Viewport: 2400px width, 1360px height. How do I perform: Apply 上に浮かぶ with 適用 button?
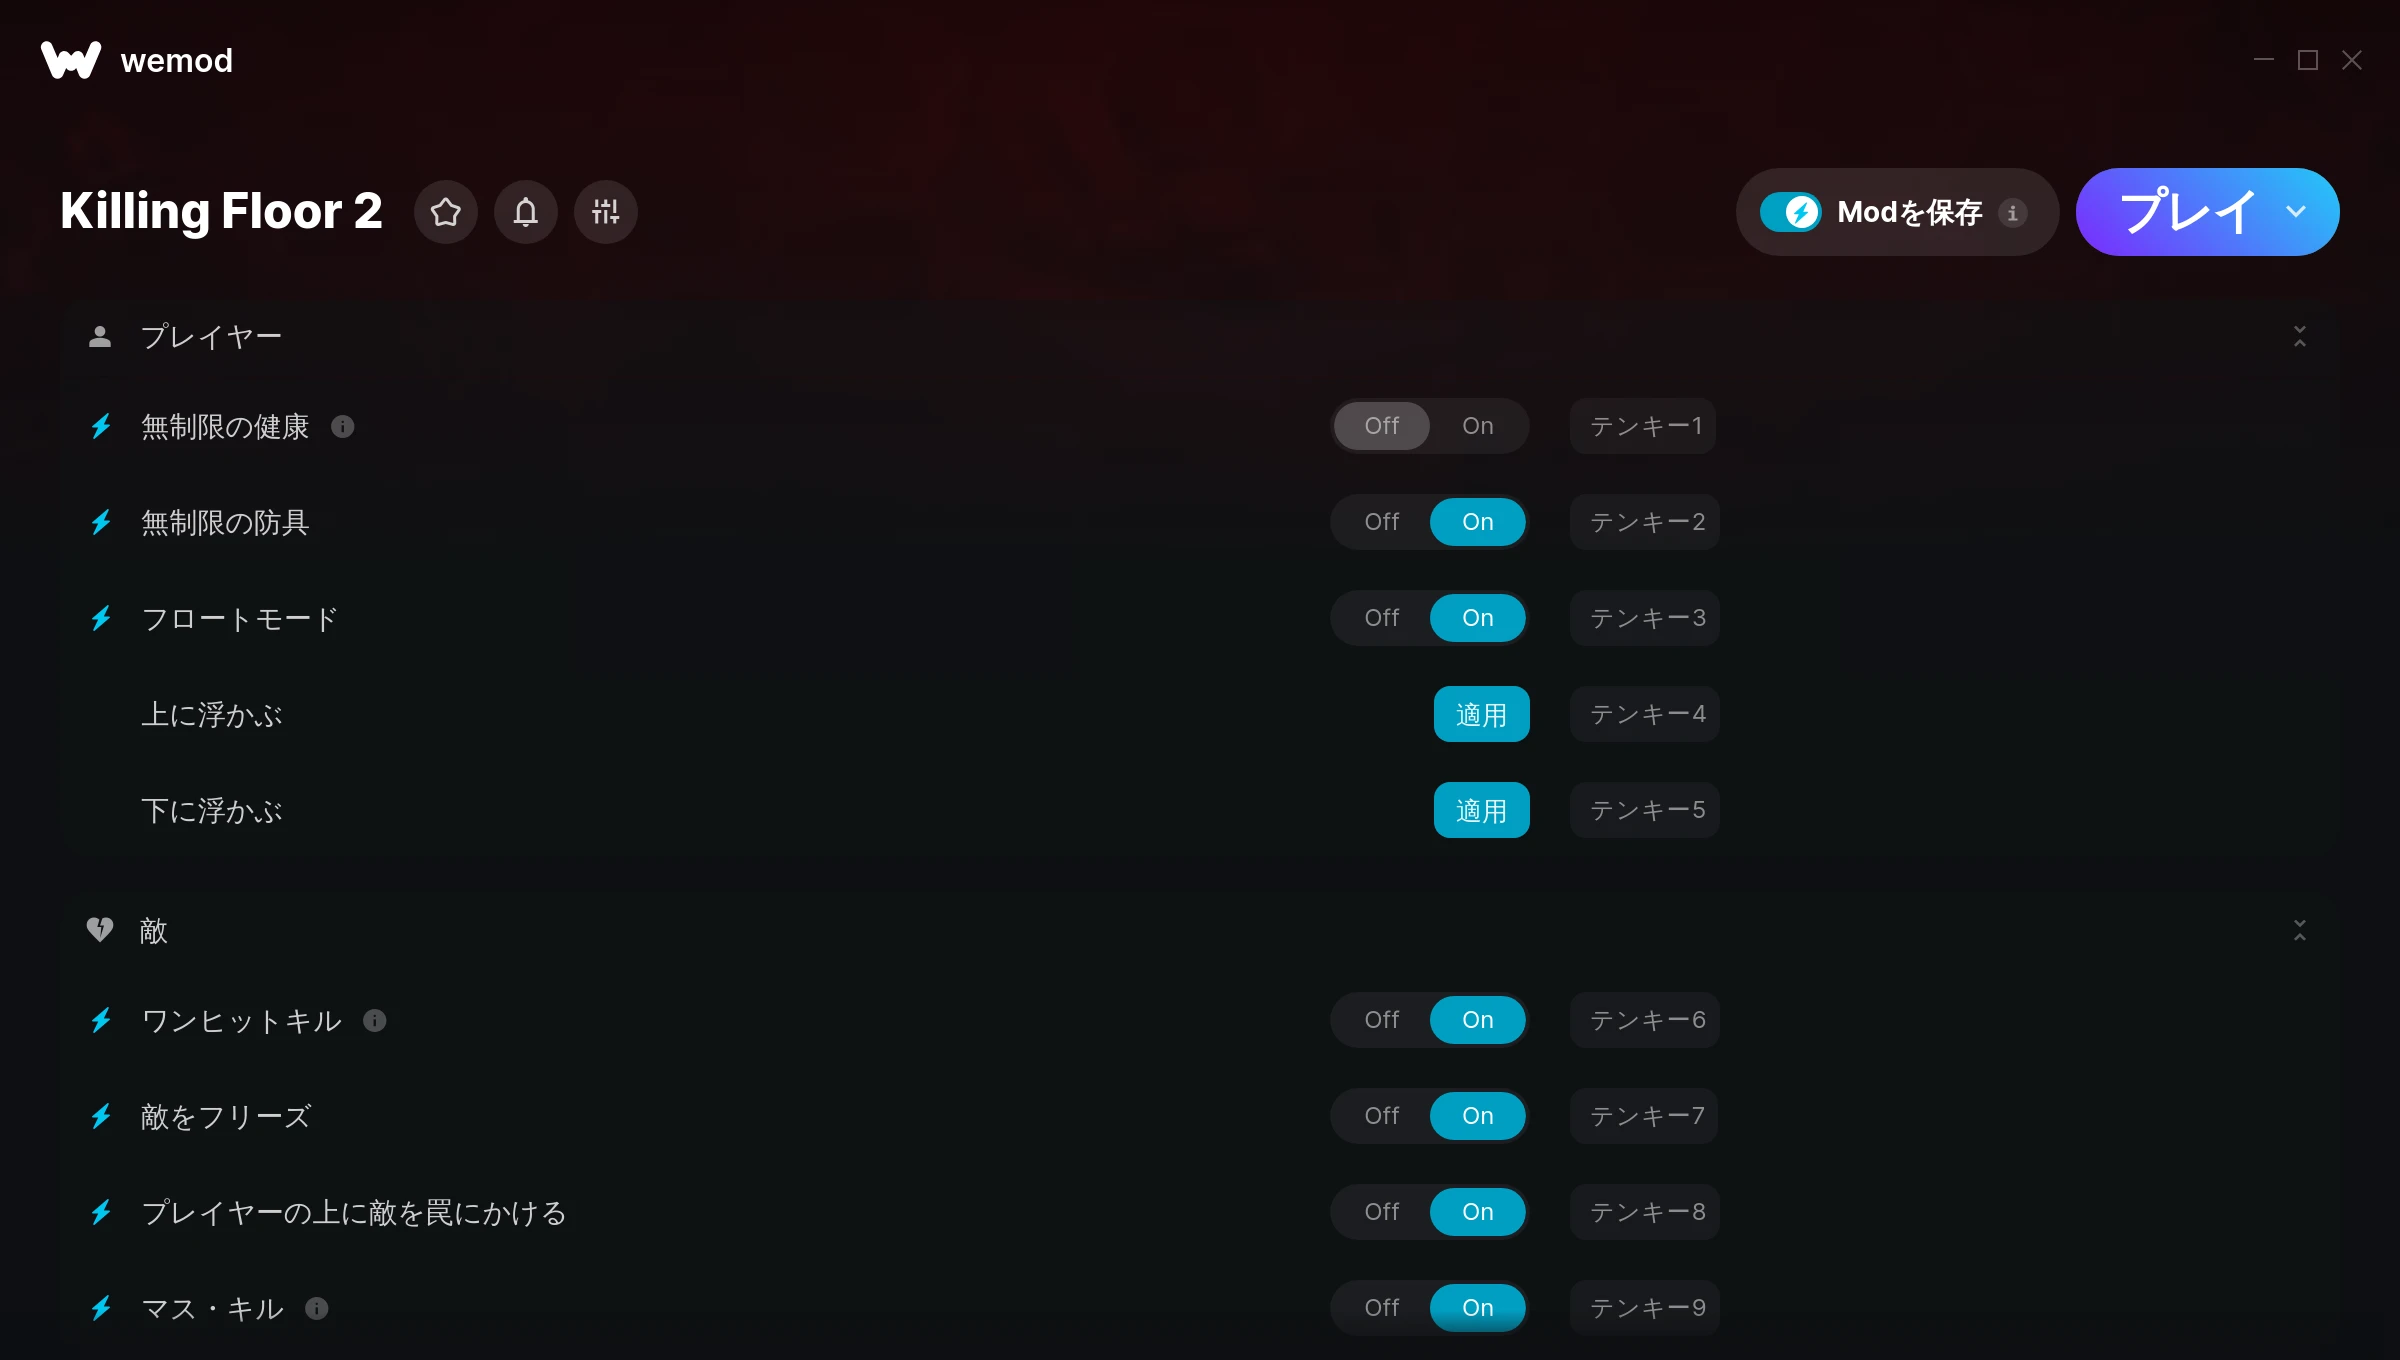coord(1482,714)
